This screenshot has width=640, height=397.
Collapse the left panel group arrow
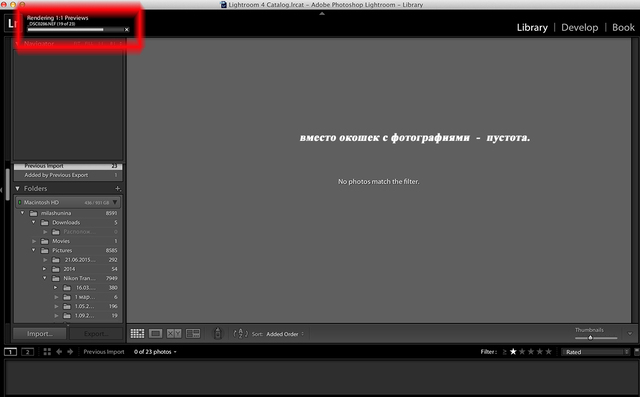tap(2, 190)
